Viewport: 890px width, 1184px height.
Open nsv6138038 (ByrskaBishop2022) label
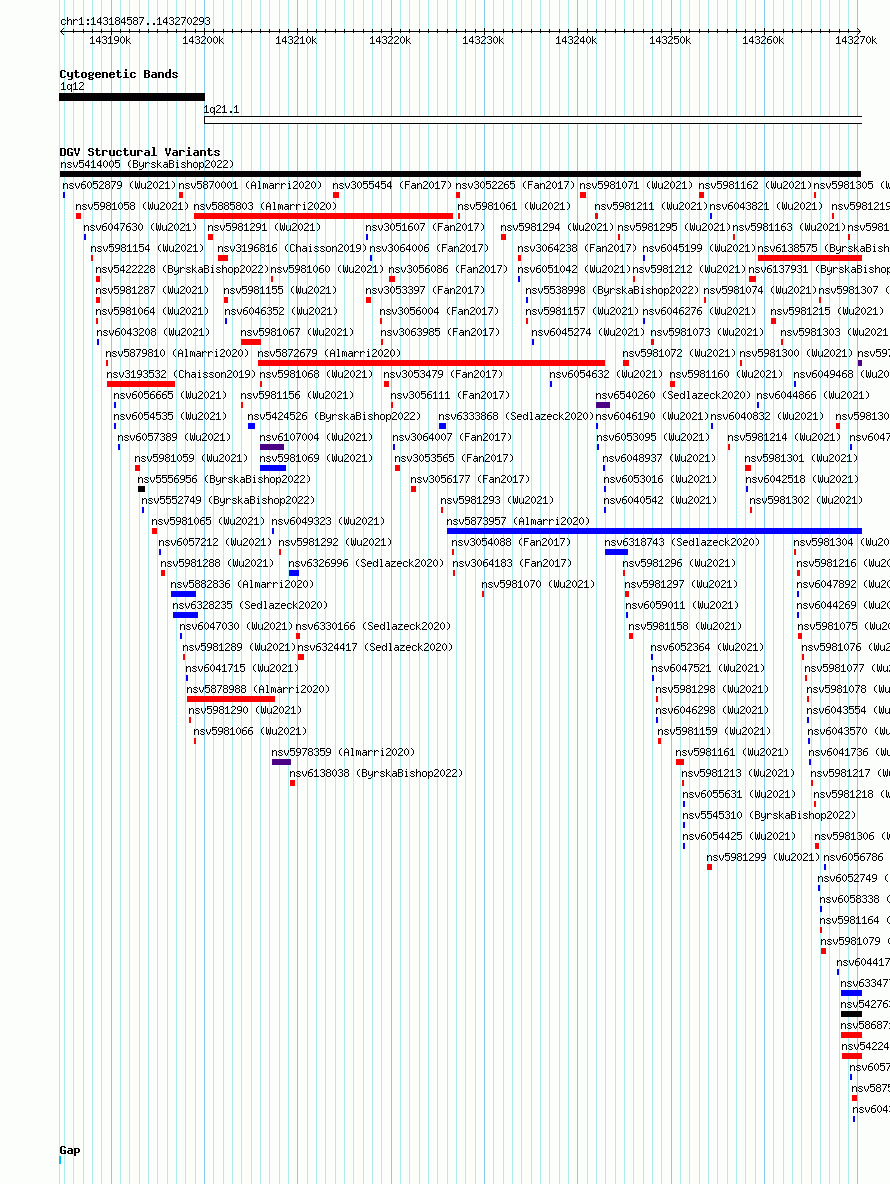pos(377,773)
